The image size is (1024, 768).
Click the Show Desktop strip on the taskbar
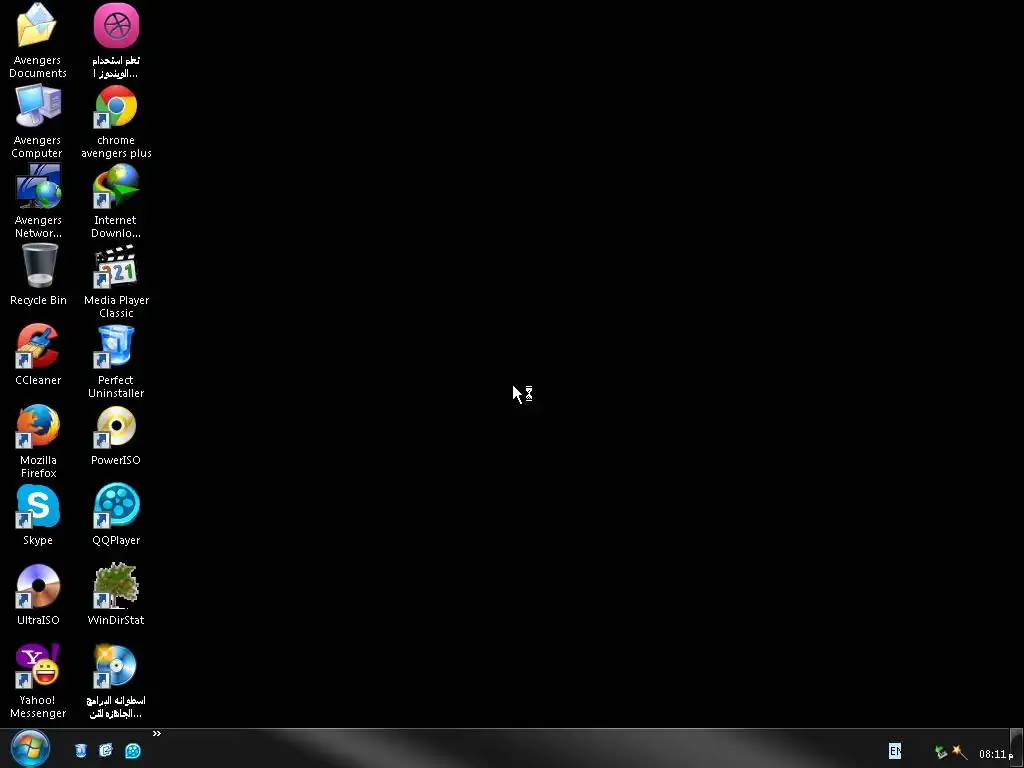pyautogui.click(x=1017, y=748)
